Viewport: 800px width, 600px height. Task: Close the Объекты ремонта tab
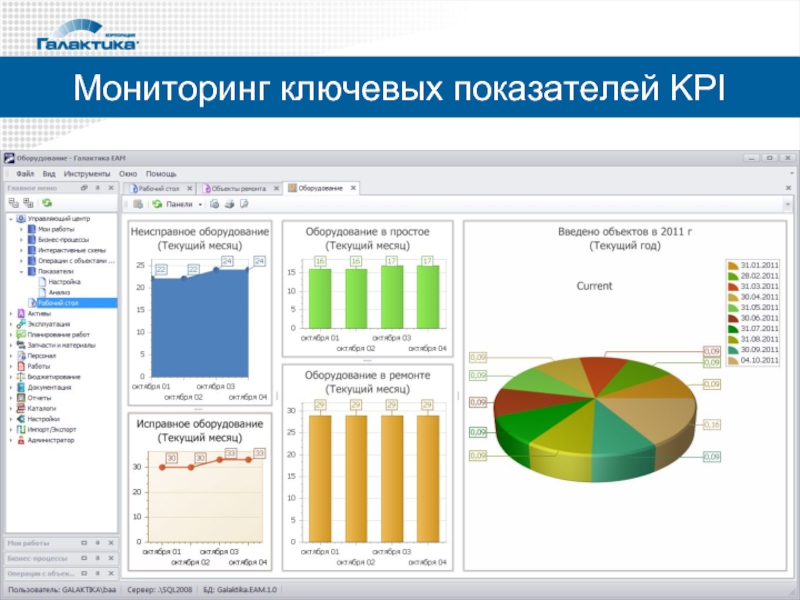276,189
